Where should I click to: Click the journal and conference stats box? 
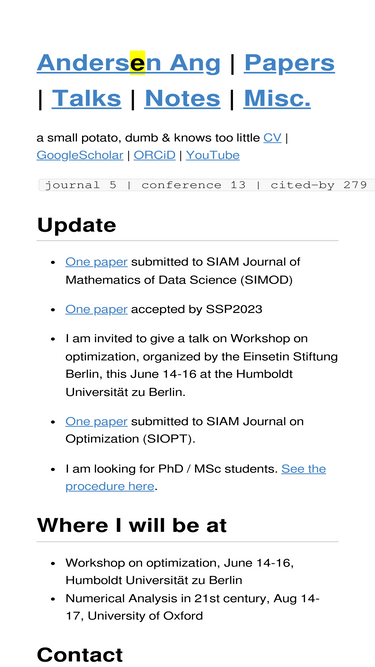click(206, 185)
